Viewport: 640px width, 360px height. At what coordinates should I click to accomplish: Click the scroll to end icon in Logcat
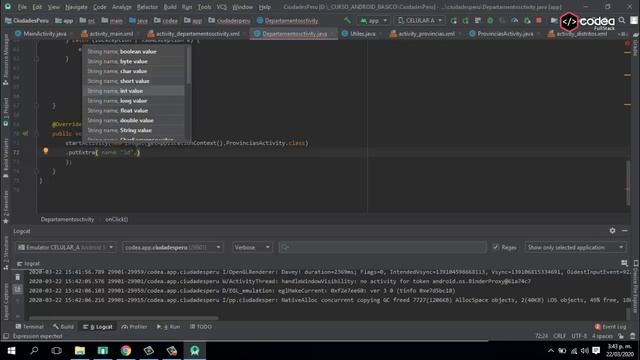tap(18, 289)
